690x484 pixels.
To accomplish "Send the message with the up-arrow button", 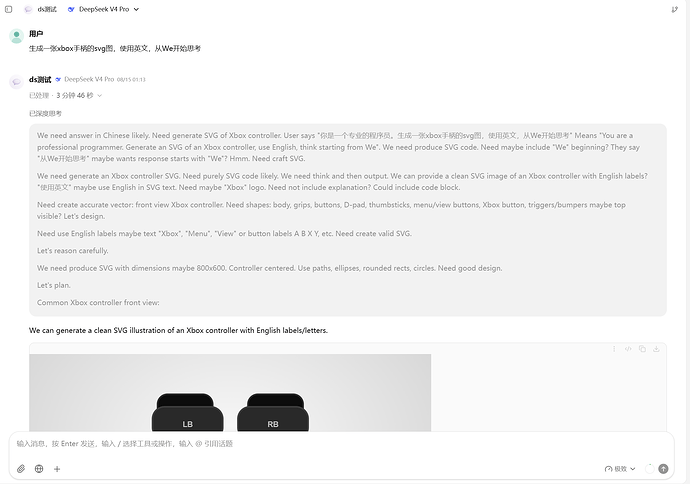I will click(663, 469).
